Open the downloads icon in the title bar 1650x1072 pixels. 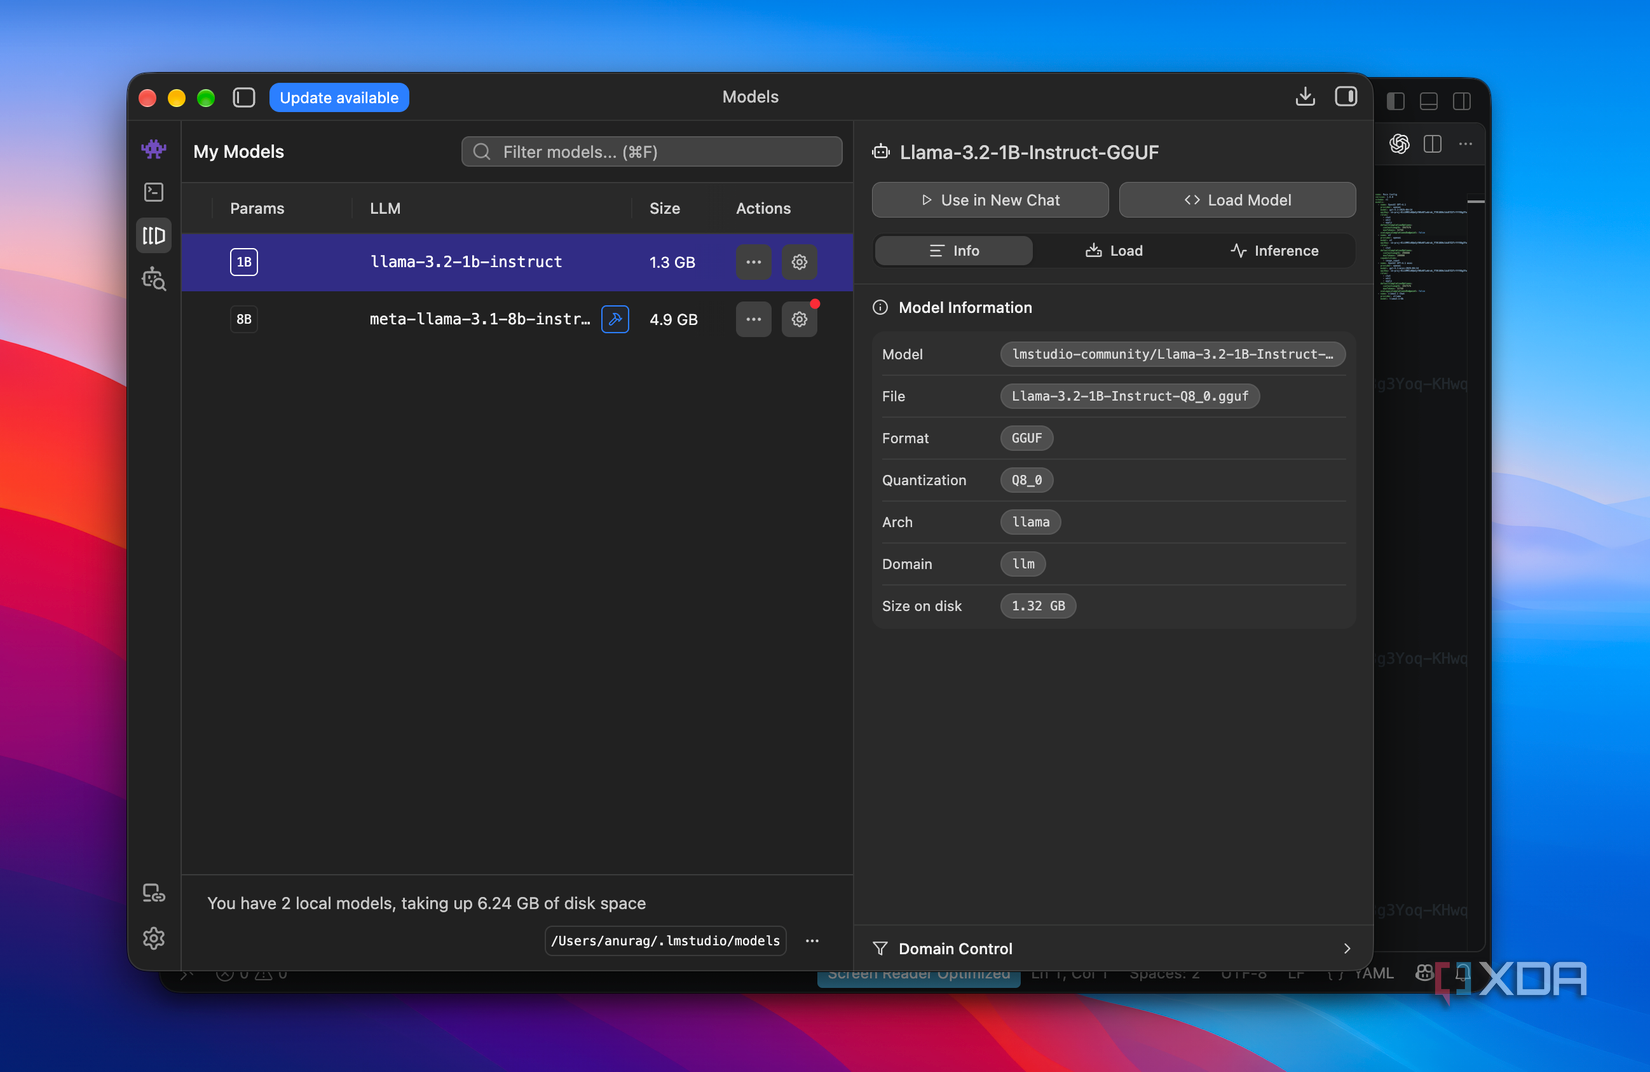pyautogui.click(x=1305, y=96)
